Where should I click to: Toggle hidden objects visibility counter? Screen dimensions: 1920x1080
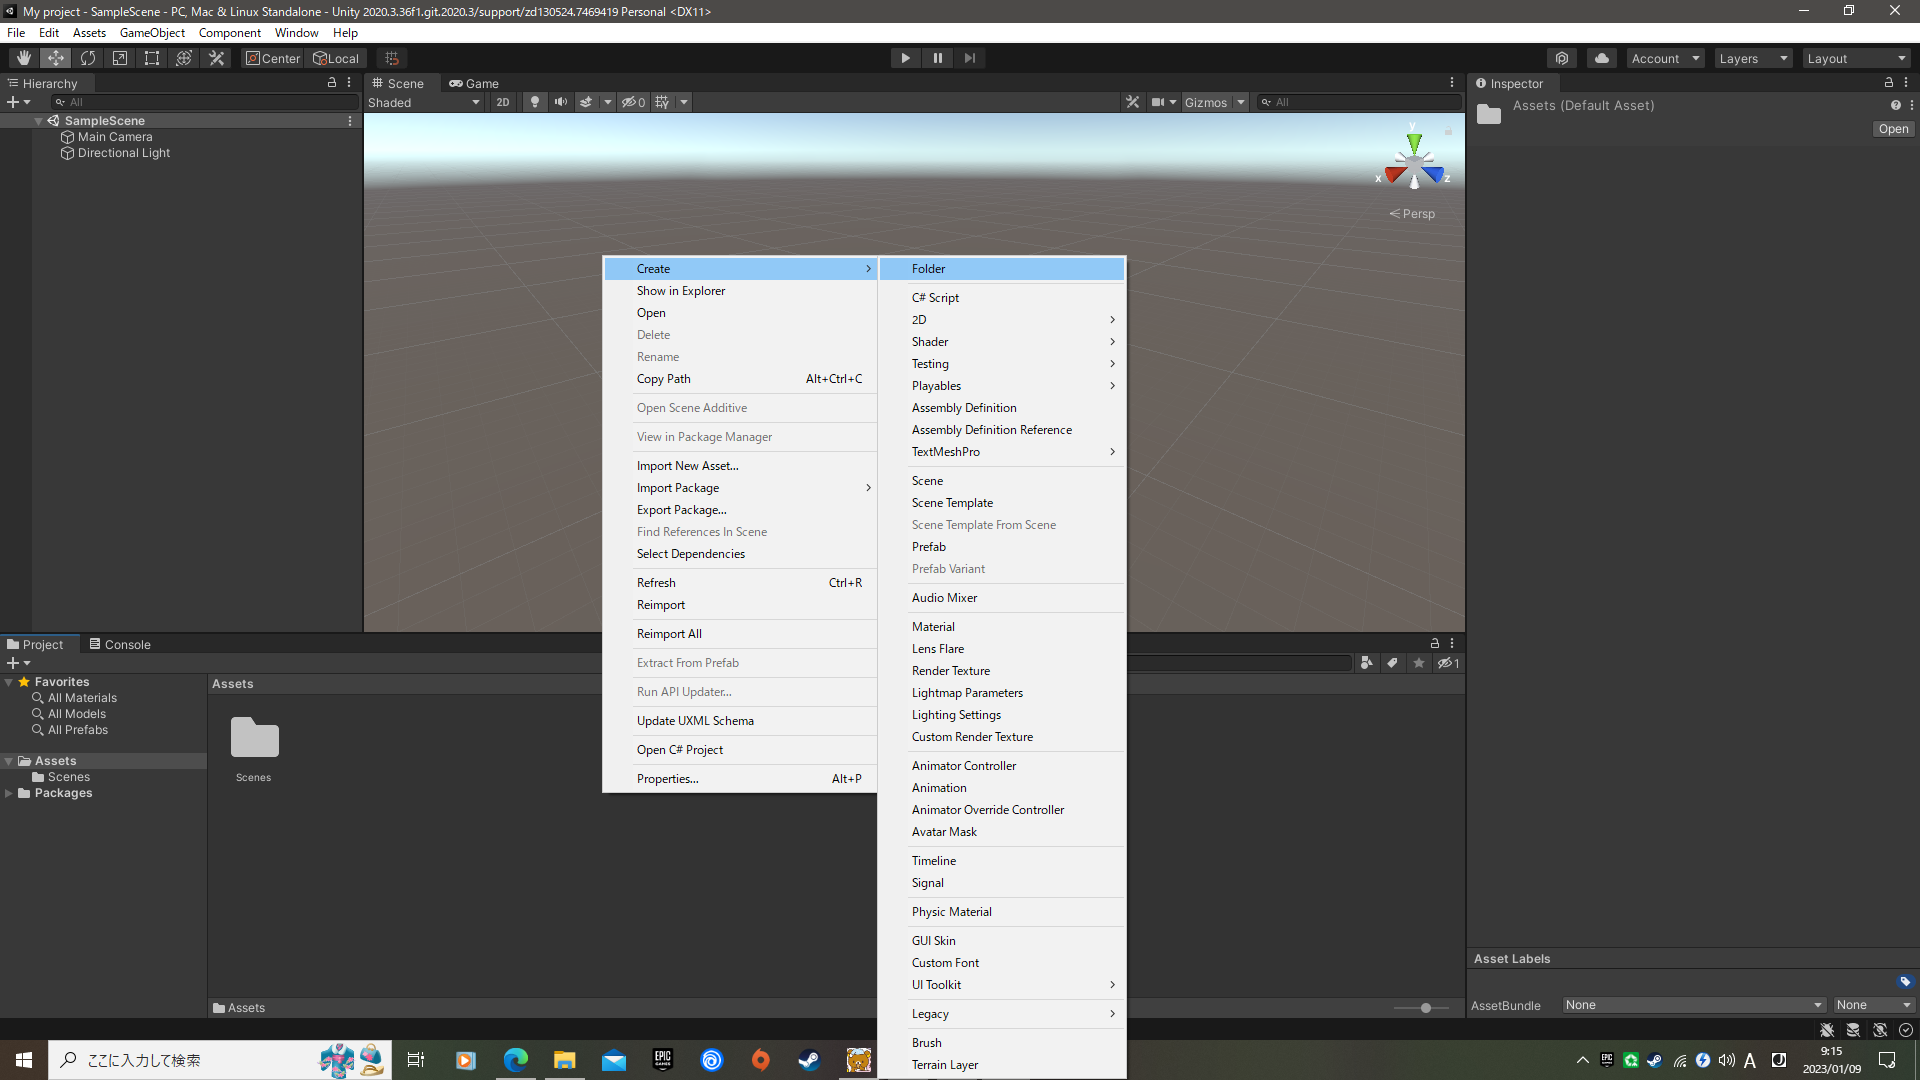(x=633, y=102)
